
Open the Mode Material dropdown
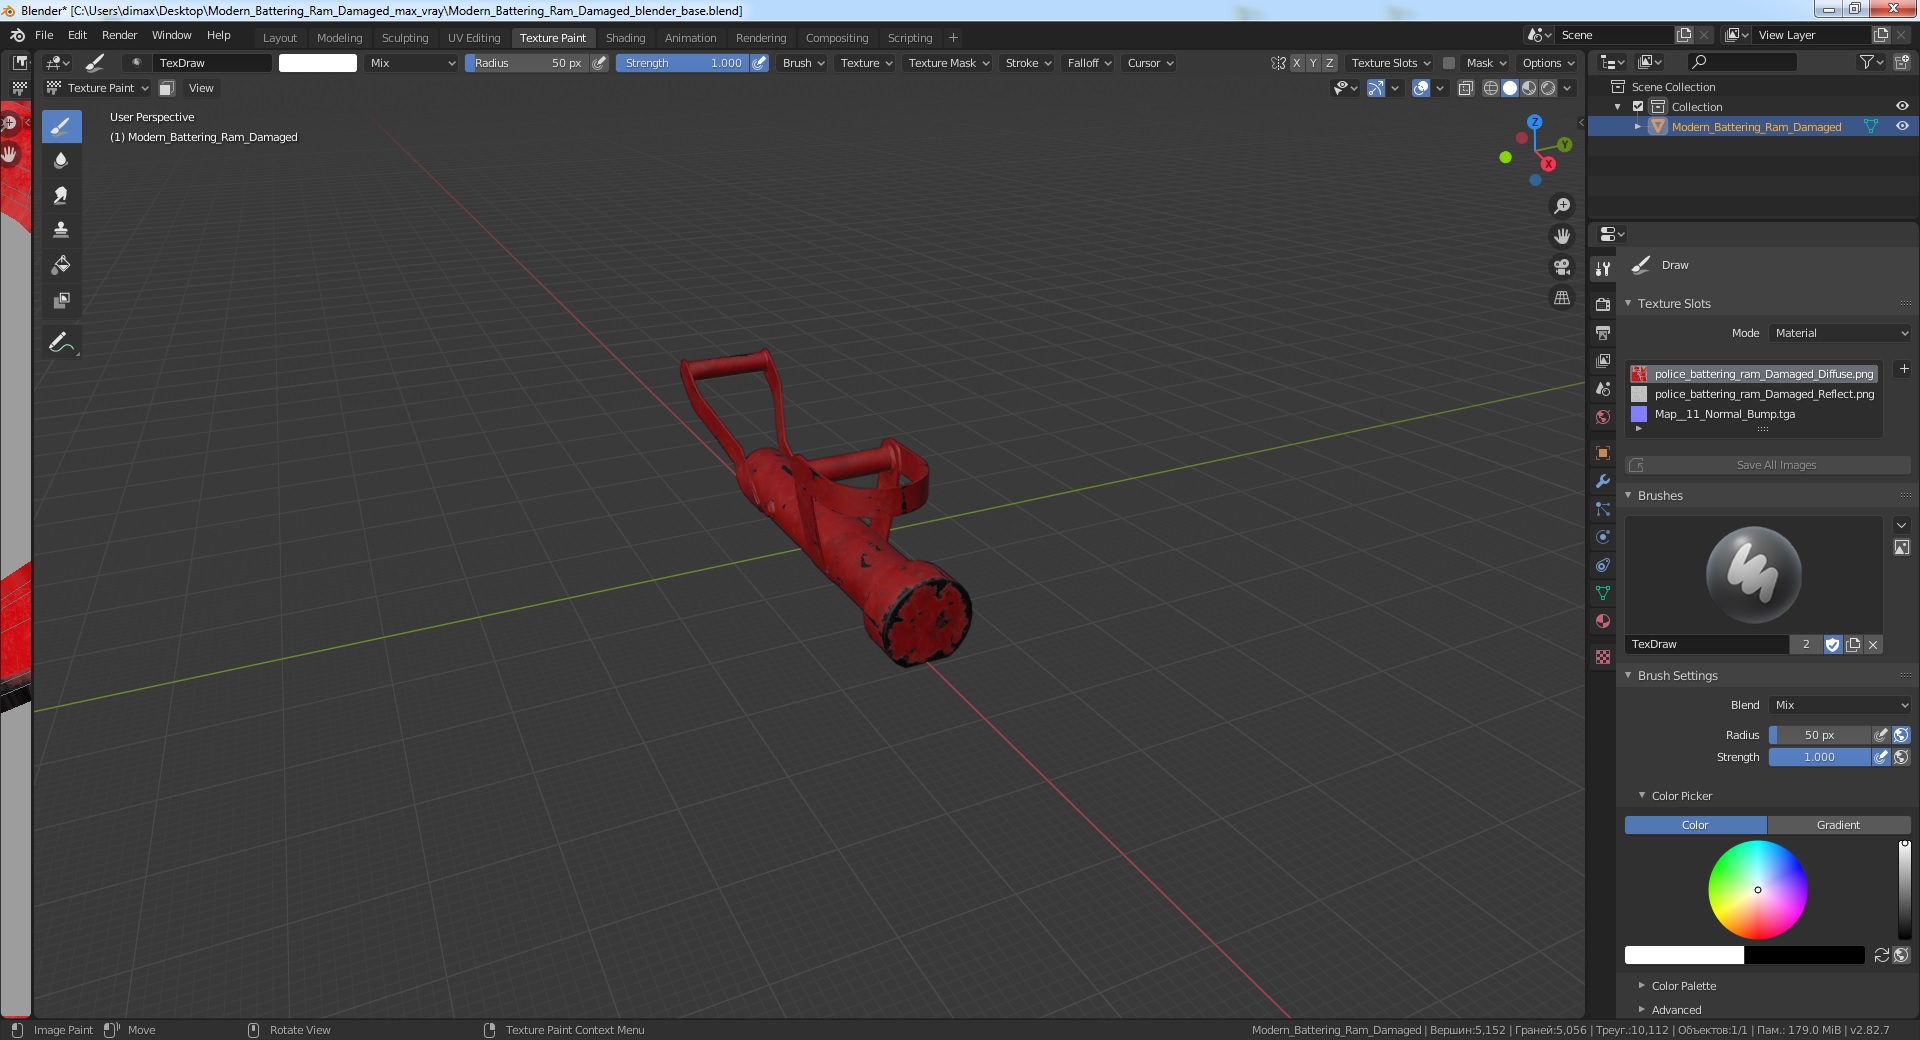tap(1840, 333)
